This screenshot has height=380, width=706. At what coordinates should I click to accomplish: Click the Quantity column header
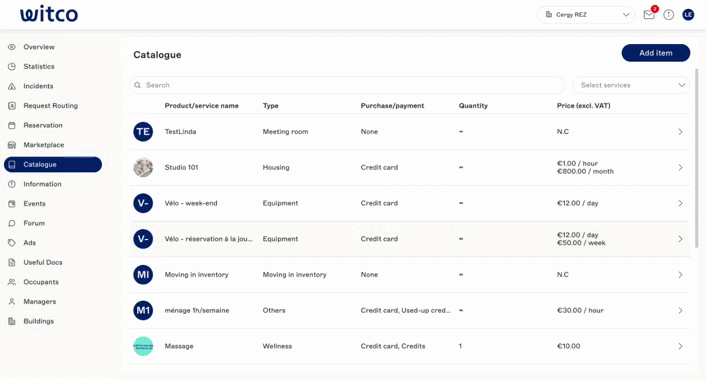473,106
